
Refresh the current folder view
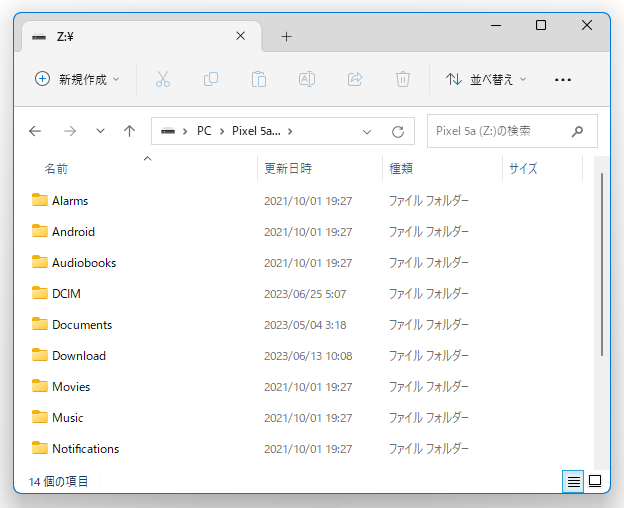pyautogui.click(x=398, y=131)
